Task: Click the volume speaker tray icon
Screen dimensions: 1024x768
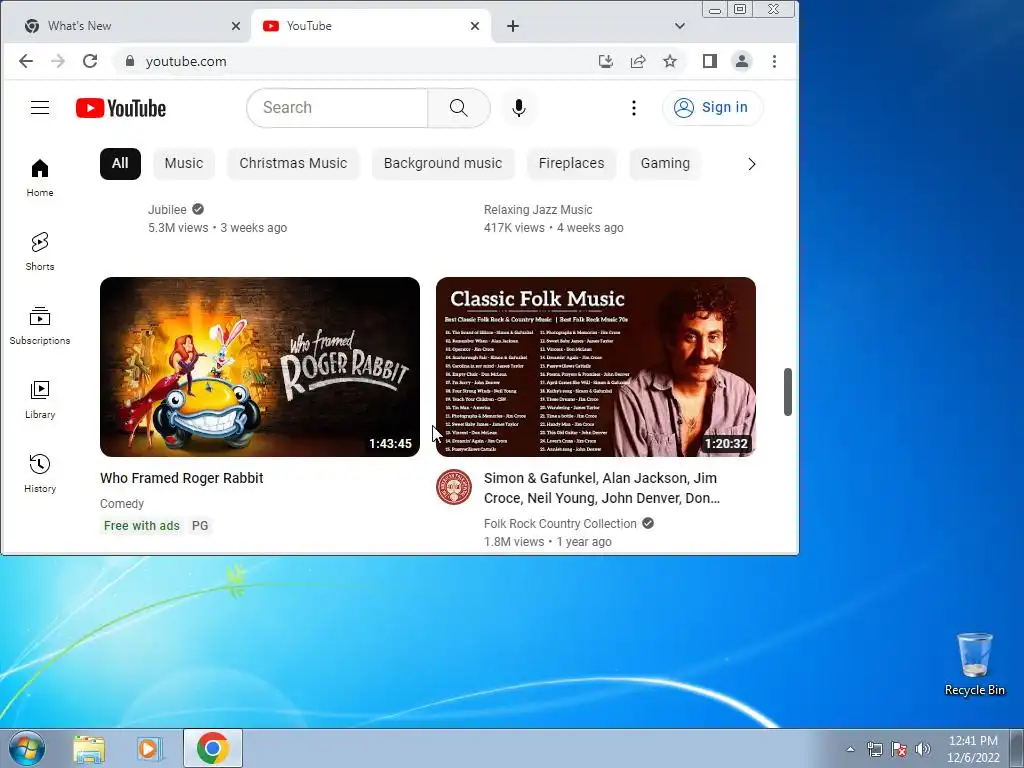Action: click(923, 749)
